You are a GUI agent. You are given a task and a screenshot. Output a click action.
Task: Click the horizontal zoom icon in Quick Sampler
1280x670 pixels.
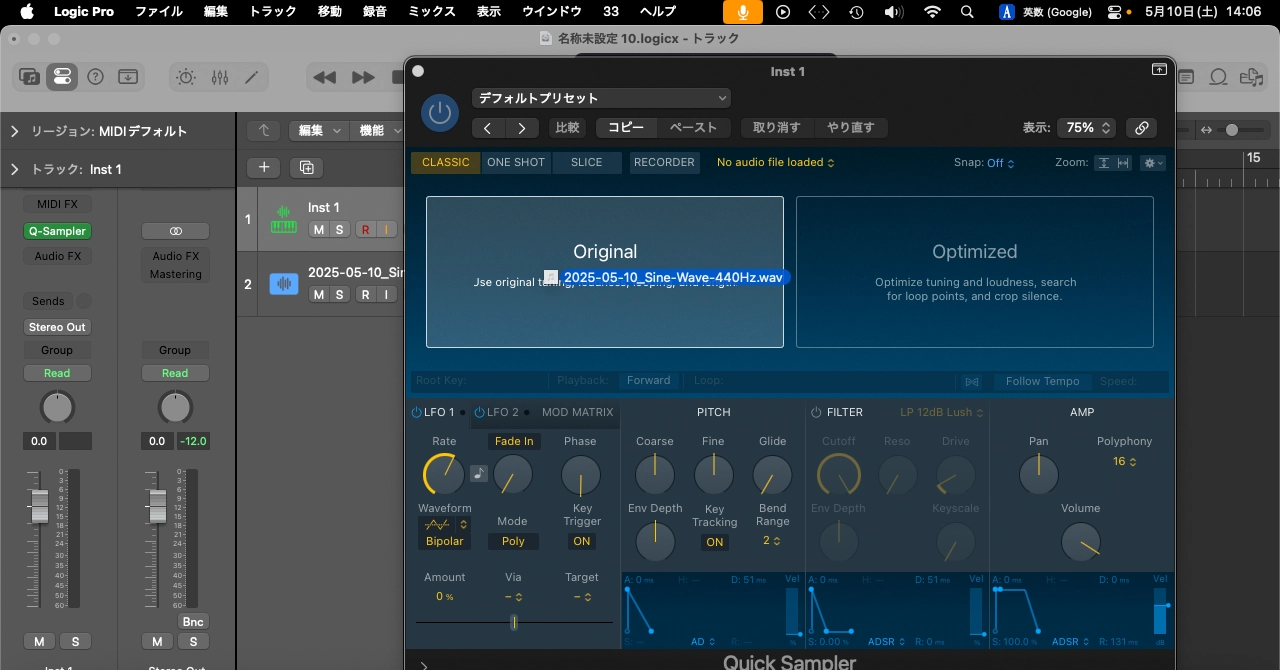tap(1123, 163)
